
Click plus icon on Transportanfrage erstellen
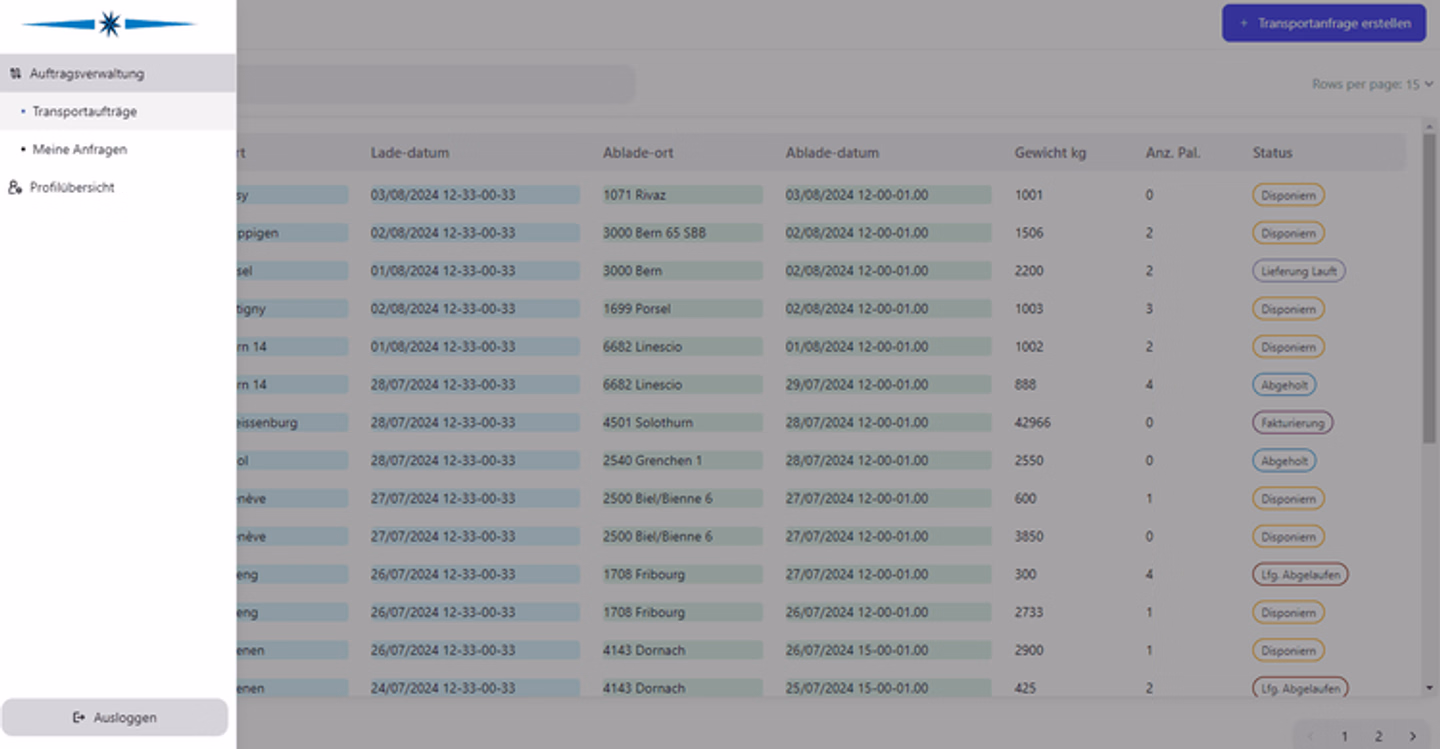click(x=1243, y=22)
